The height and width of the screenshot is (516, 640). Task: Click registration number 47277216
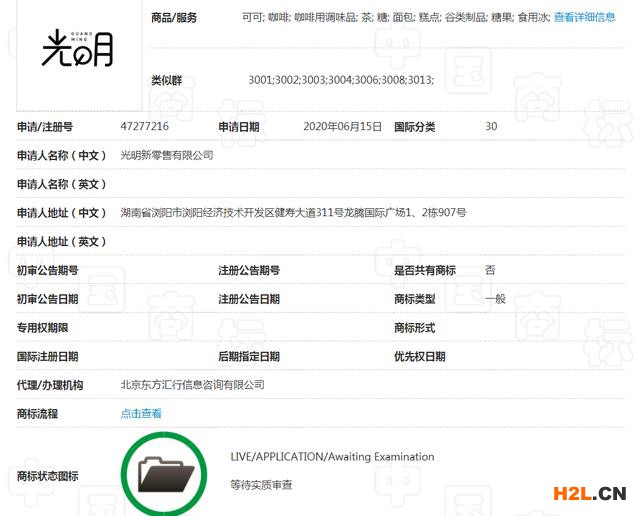[x=144, y=127]
